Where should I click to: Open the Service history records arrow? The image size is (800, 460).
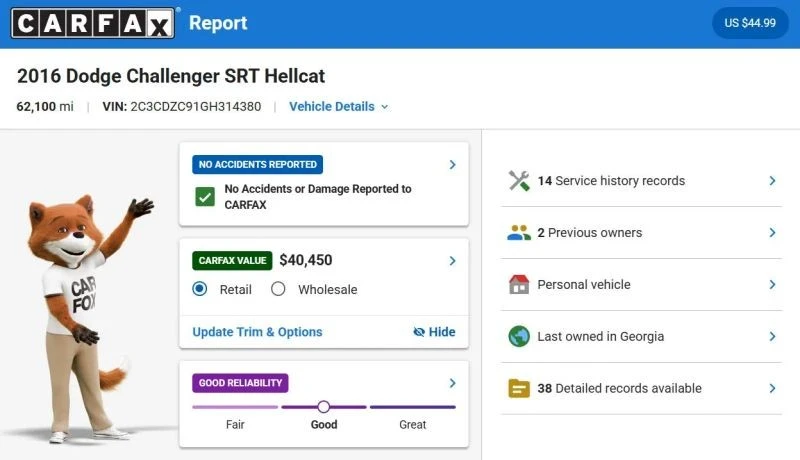coord(772,181)
